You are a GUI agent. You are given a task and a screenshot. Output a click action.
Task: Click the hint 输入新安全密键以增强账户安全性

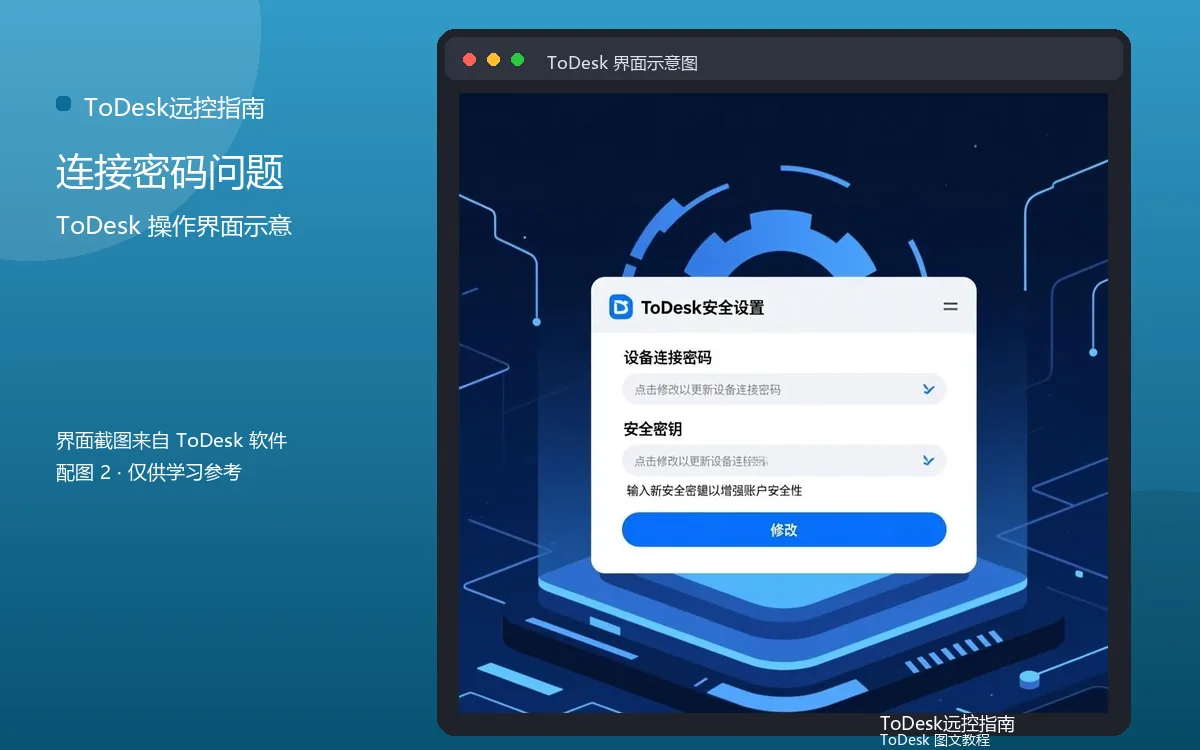(714, 491)
